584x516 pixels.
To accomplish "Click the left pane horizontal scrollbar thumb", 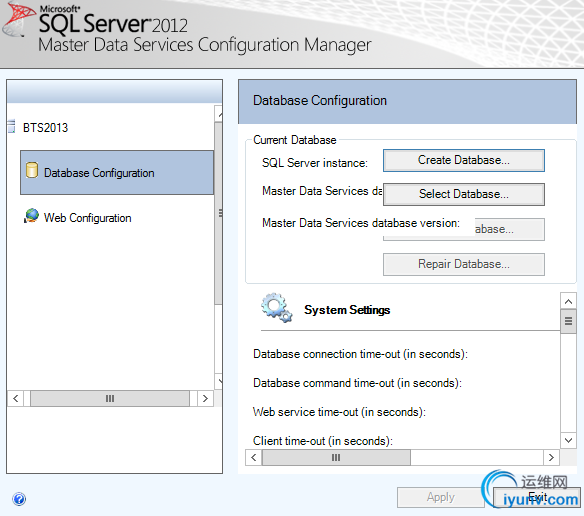I will (110, 399).
